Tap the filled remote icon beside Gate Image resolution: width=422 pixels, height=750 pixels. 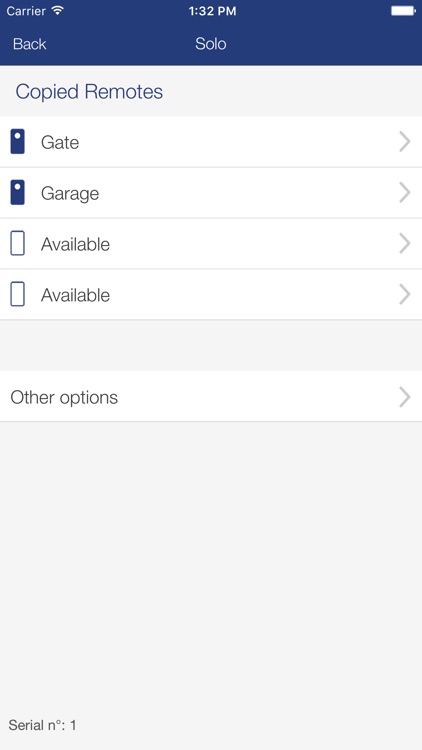[x=18, y=142]
